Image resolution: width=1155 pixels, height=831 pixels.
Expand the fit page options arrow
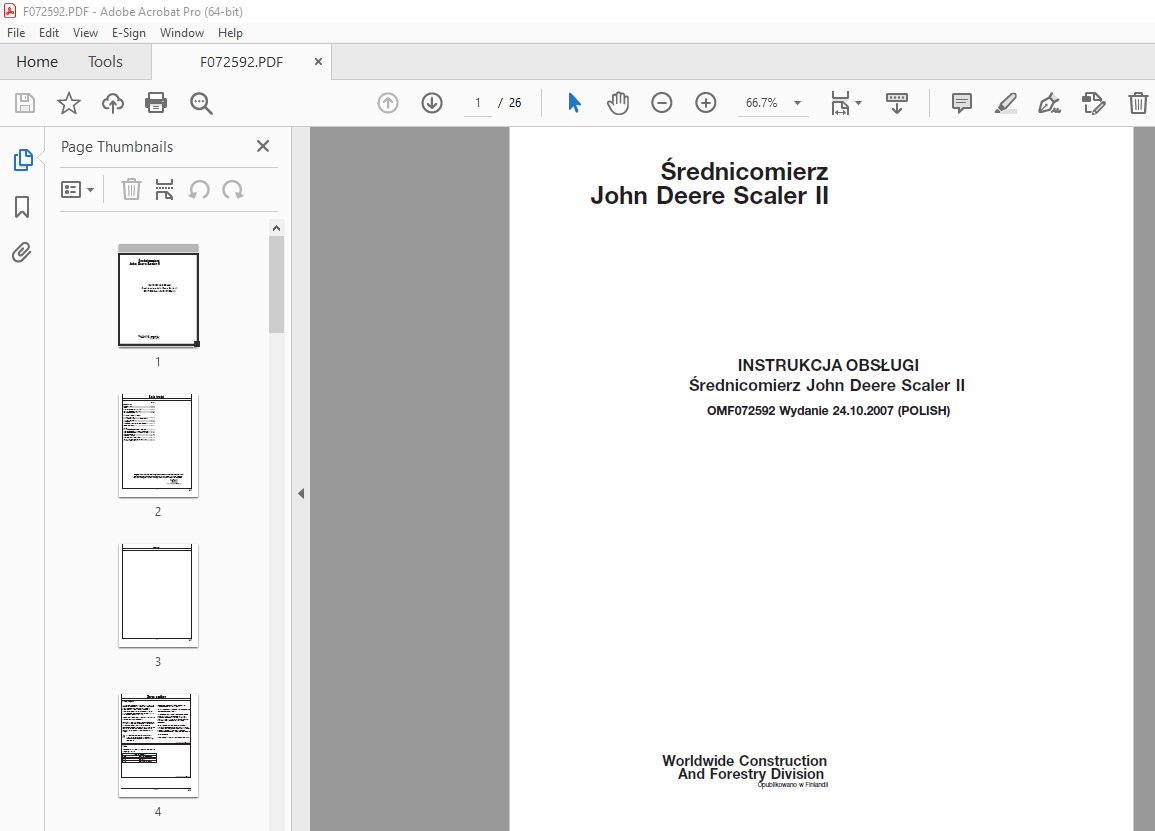858,103
